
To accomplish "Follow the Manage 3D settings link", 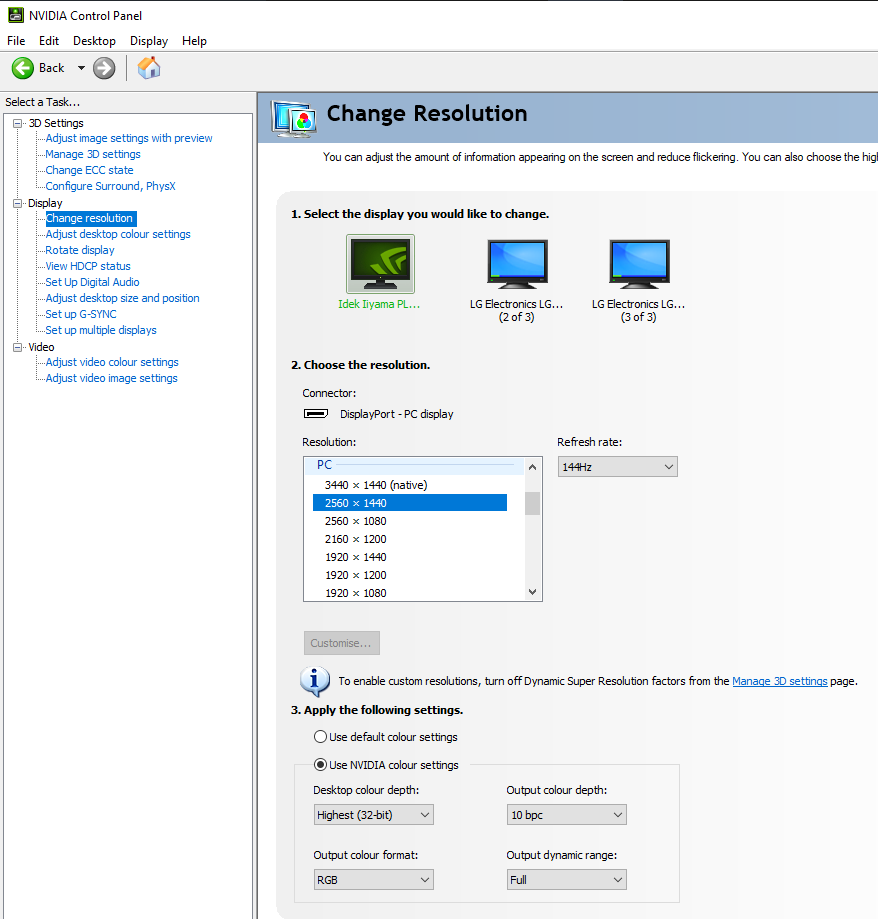I will [780, 681].
